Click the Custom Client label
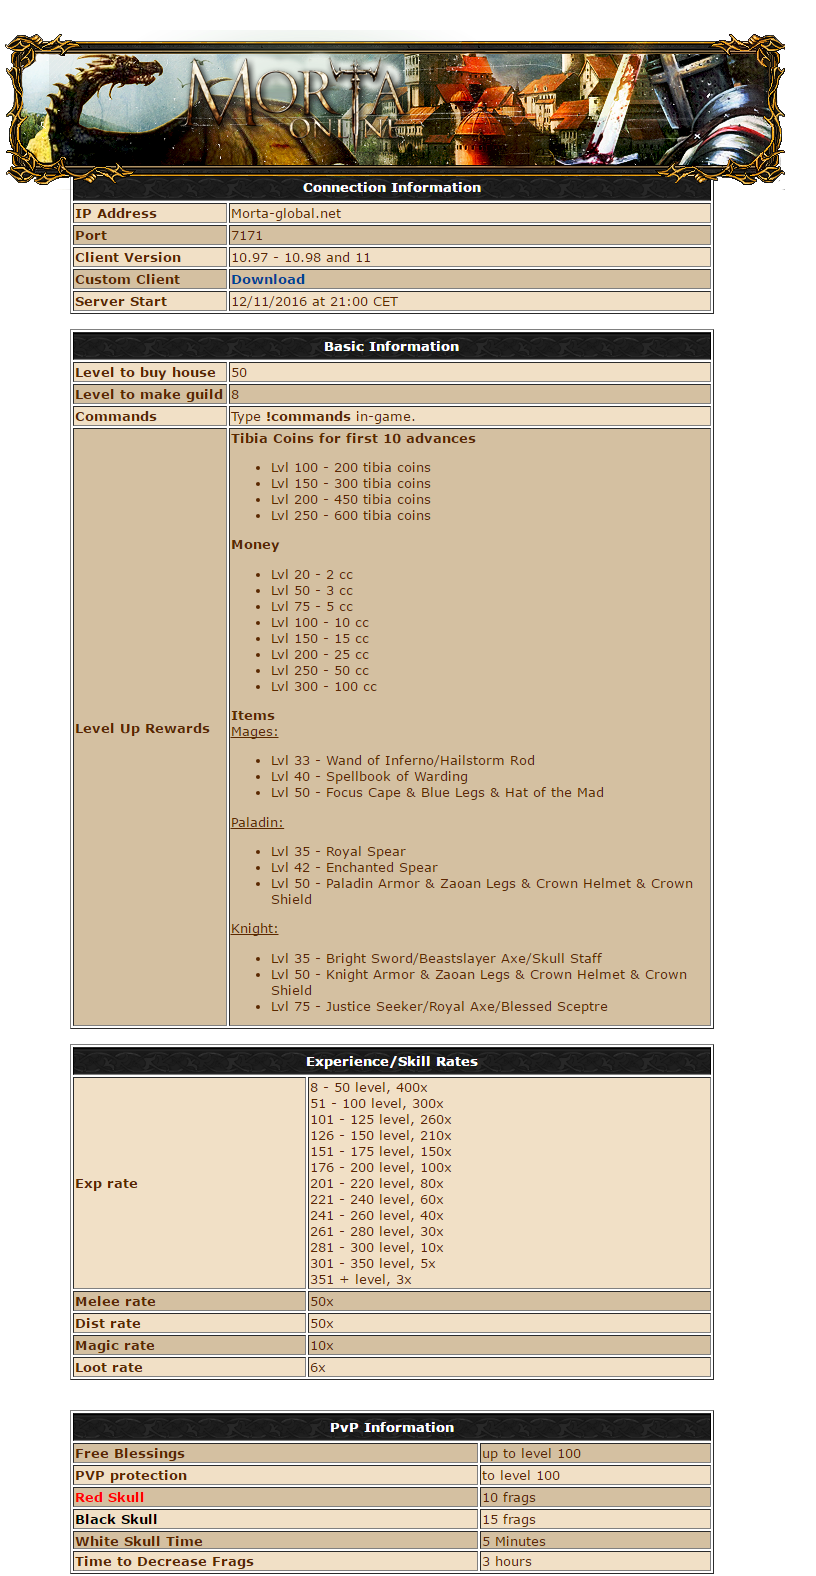 [128, 280]
